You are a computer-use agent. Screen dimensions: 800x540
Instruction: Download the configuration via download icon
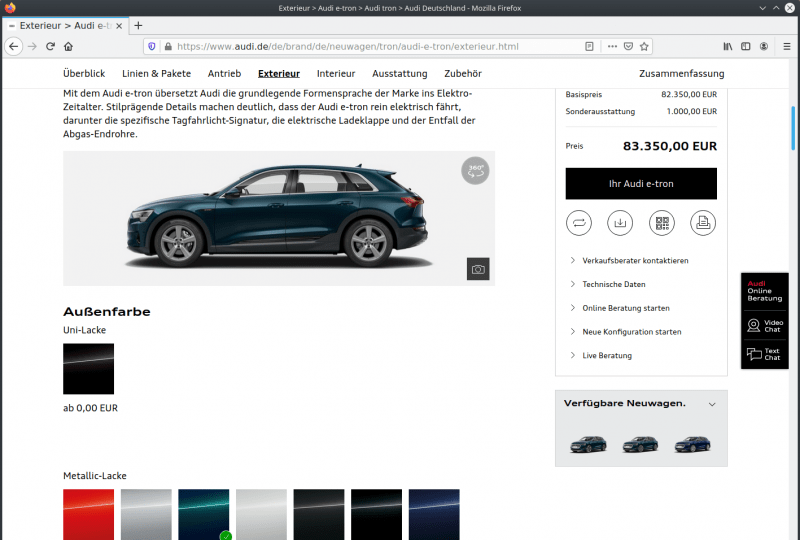click(x=620, y=223)
